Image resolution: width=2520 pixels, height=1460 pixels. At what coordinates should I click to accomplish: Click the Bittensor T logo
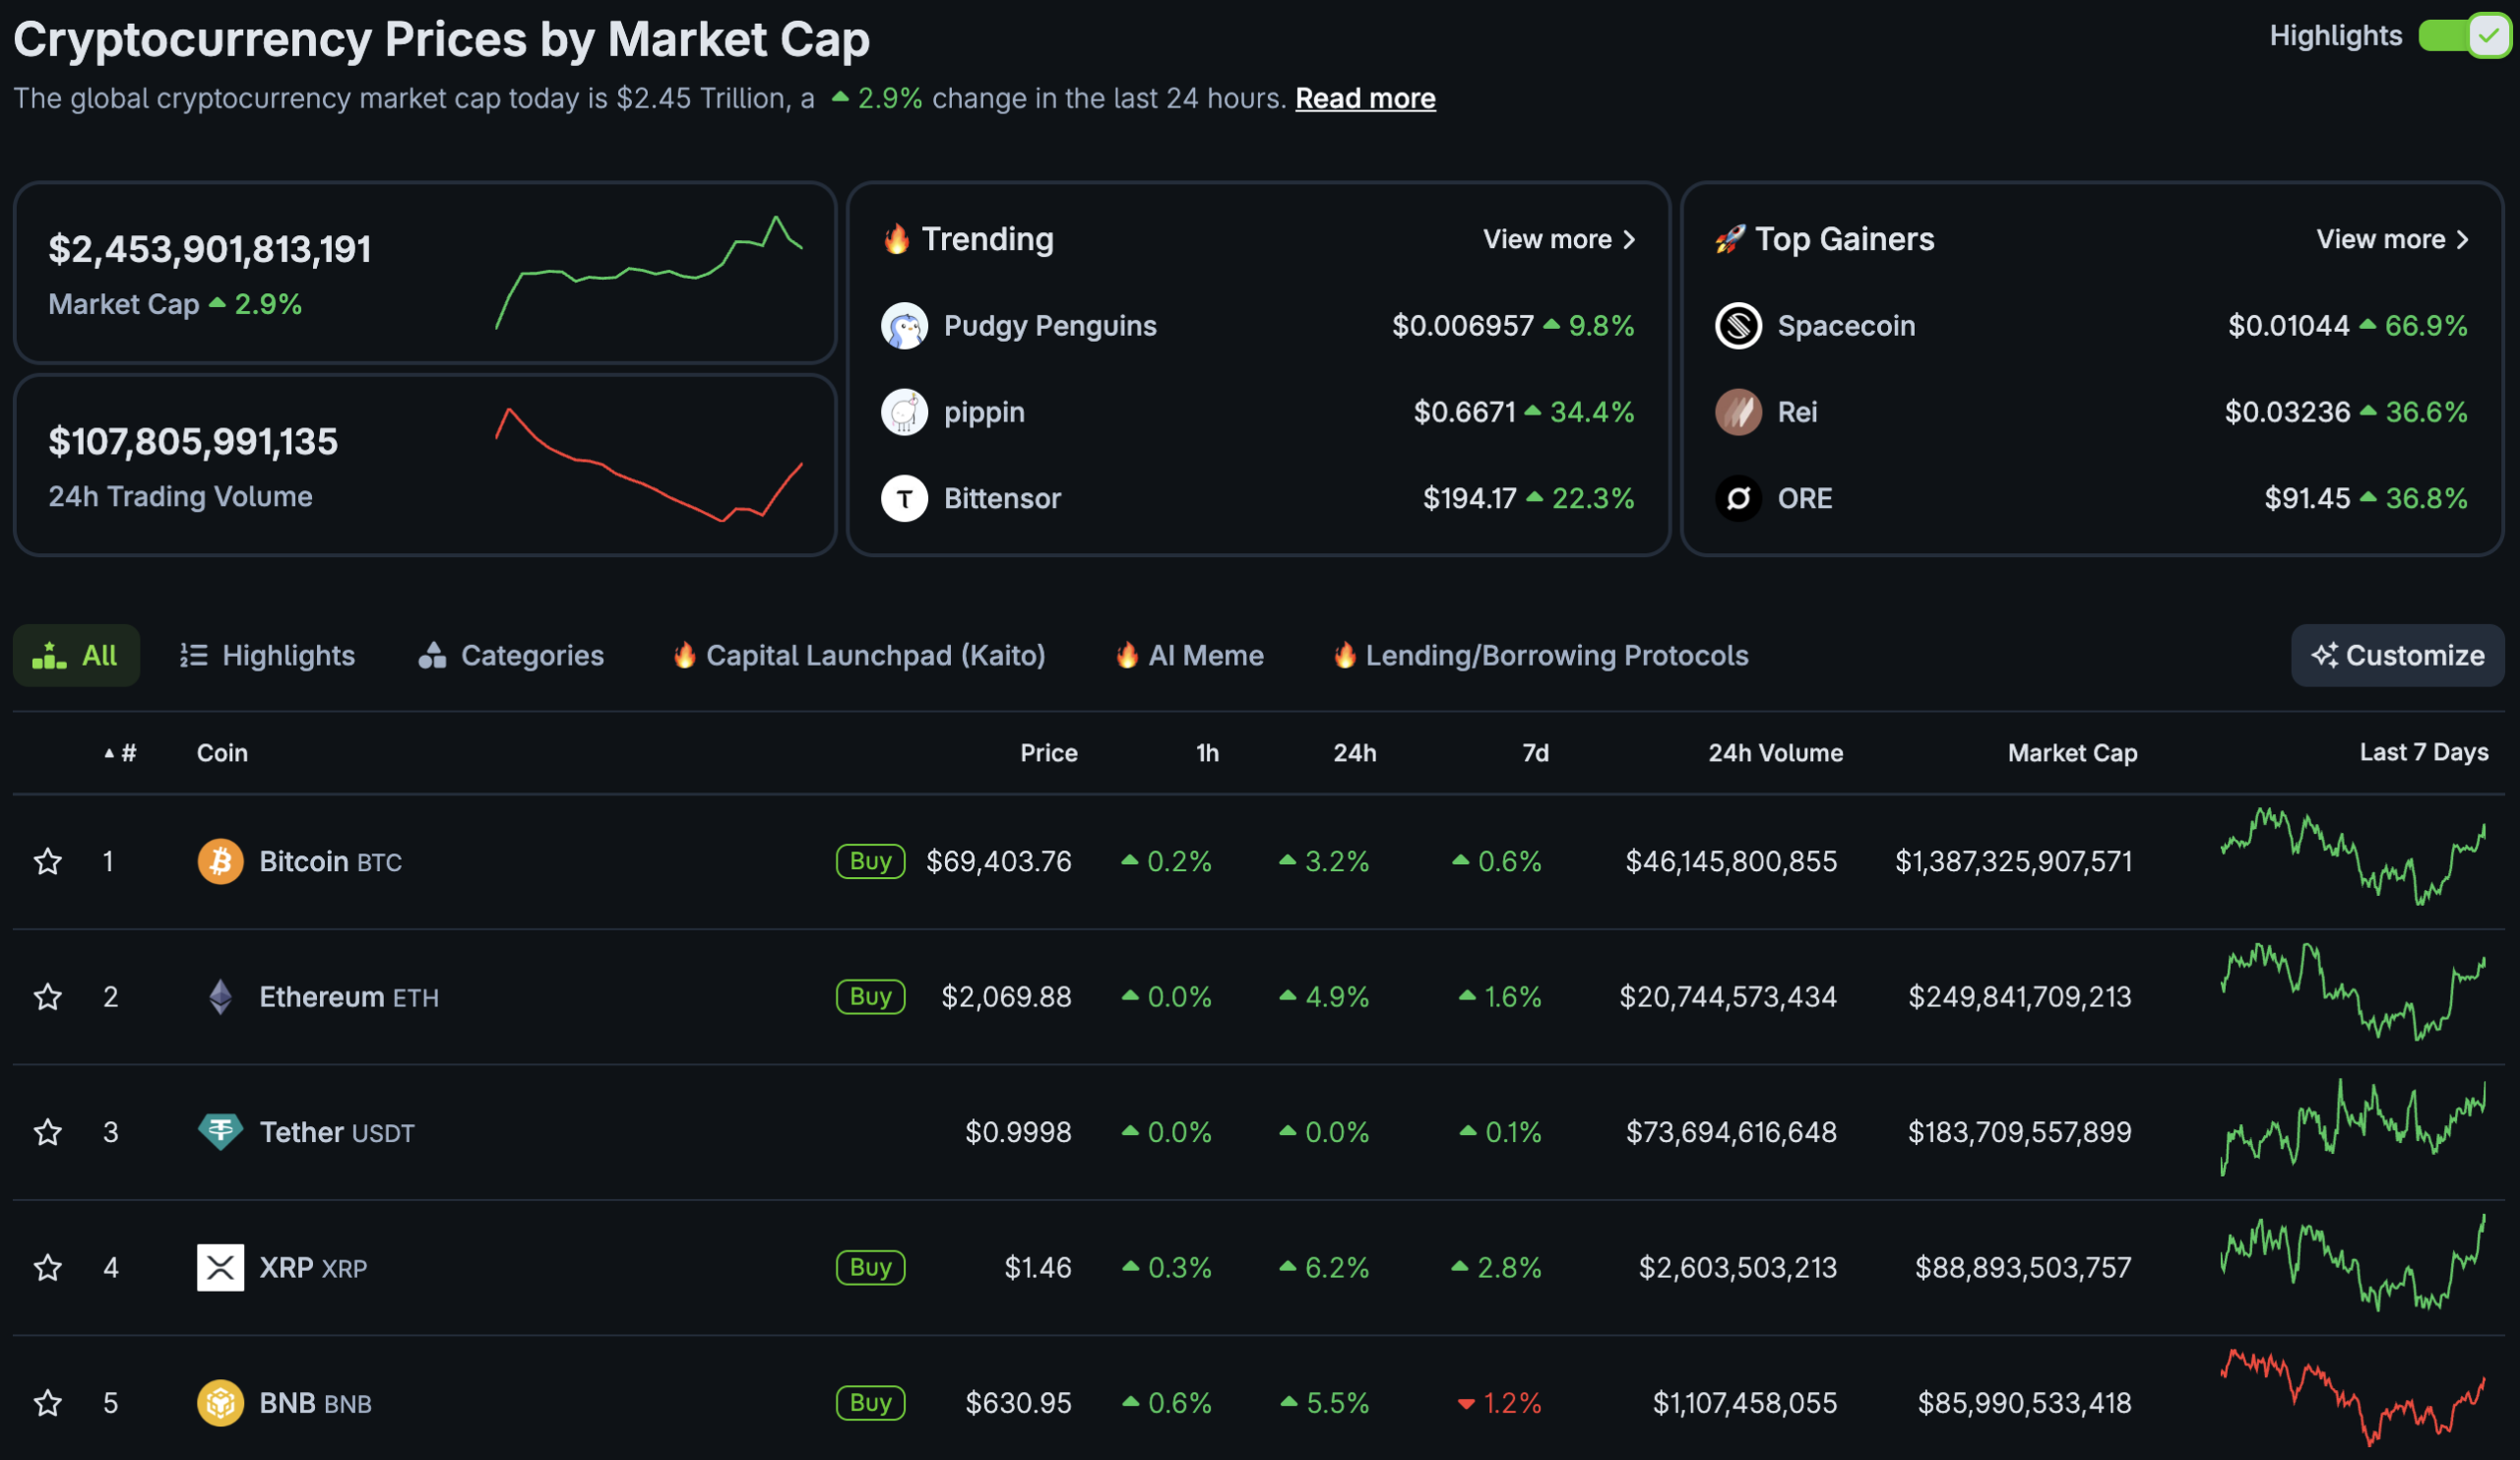tap(904, 498)
